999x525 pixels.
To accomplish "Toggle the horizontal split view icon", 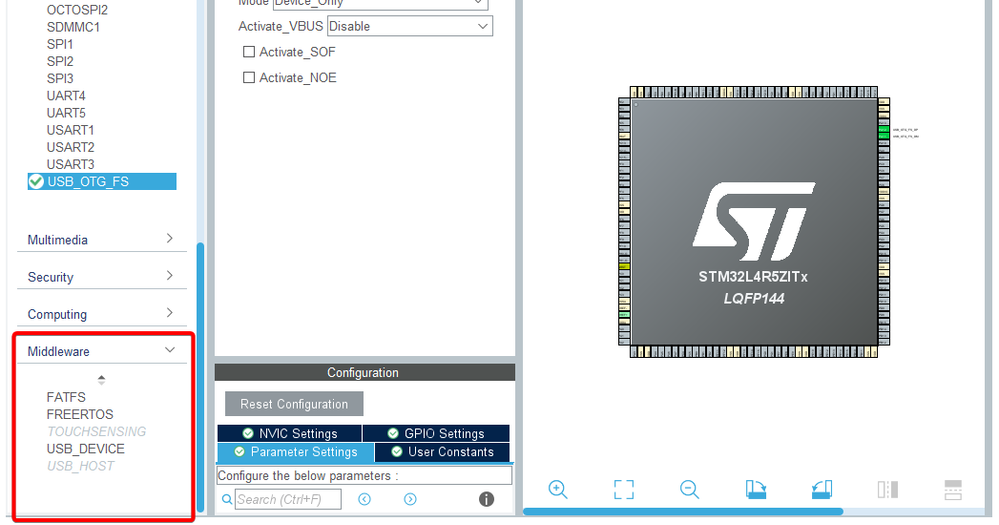I will click(953, 489).
